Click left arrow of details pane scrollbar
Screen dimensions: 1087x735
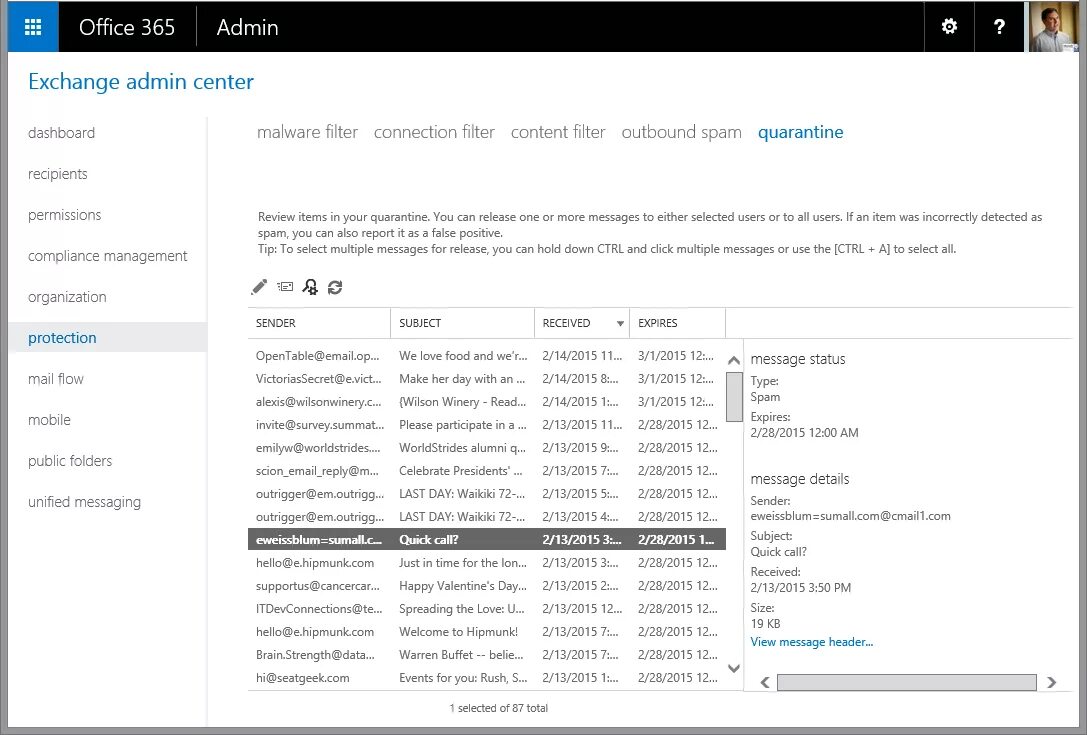pyautogui.click(x=765, y=682)
